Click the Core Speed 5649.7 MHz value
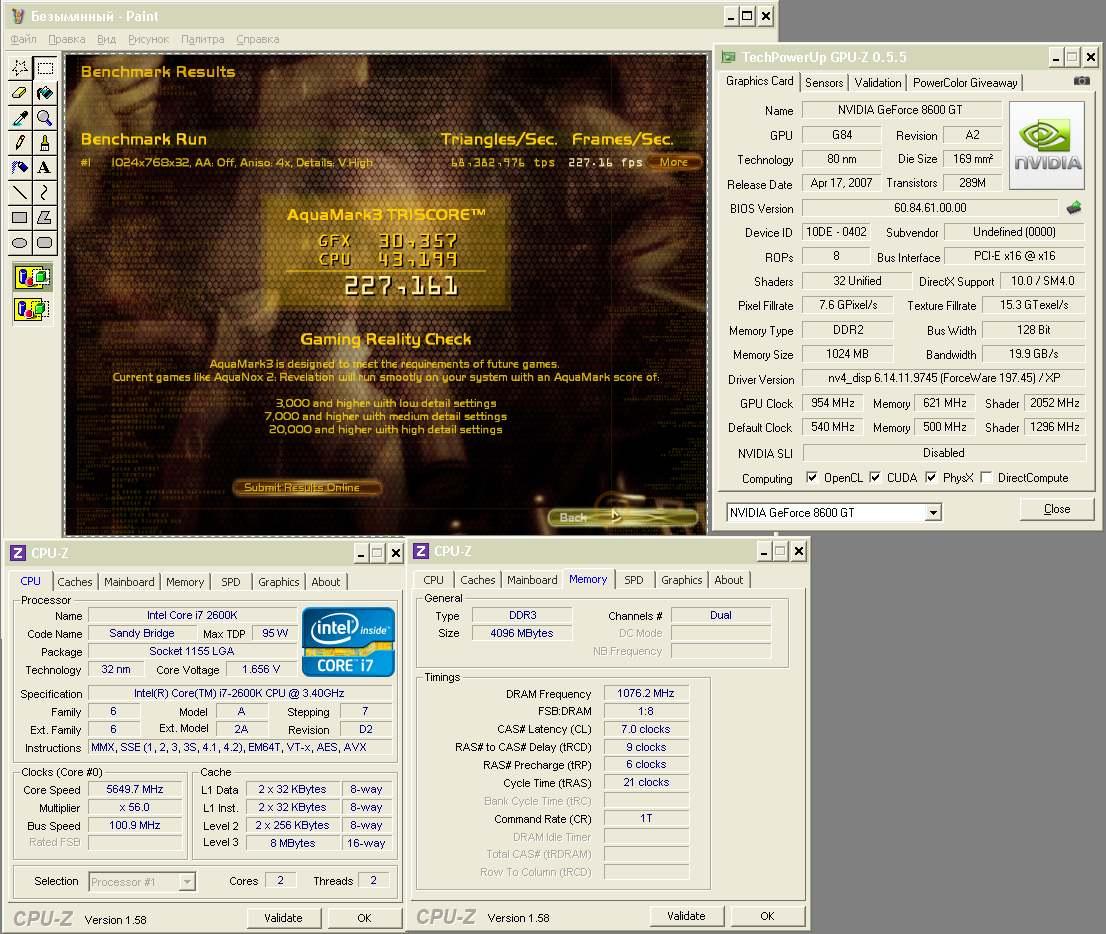This screenshot has height=934, width=1106. click(x=135, y=789)
